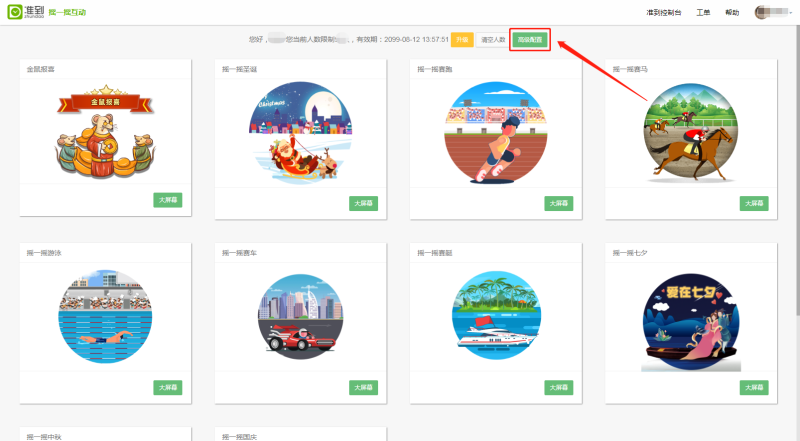Click the 摇一摇赛艇 card title

[x=435, y=253]
